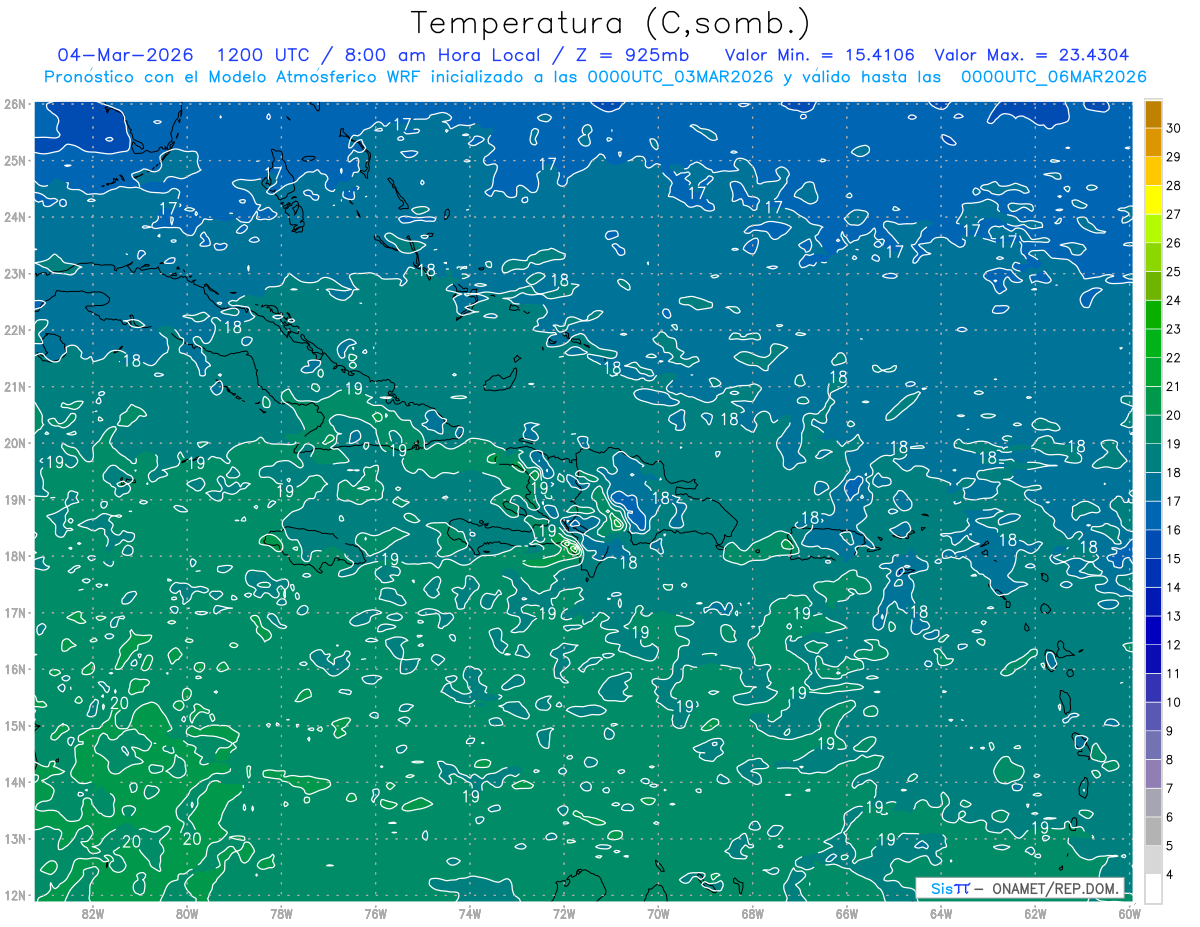This screenshot has width=1200, height=927.
Task: Click the '70W' longitude label
Action: click(x=658, y=913)
